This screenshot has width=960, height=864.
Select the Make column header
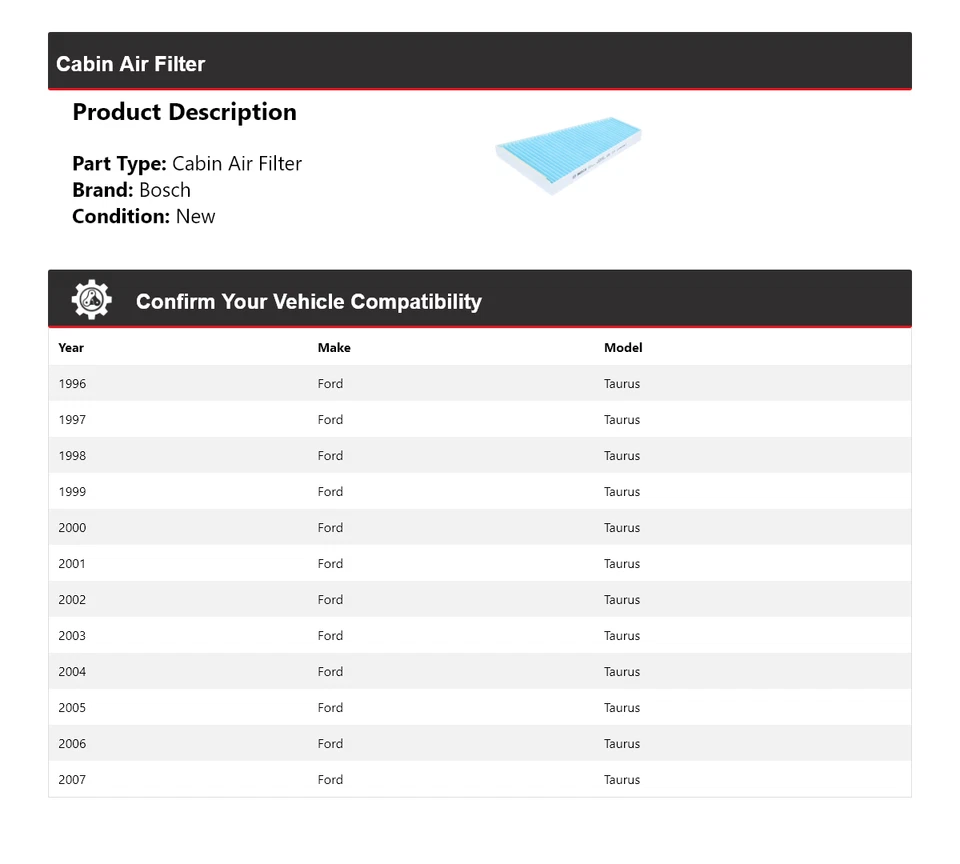[x=334, y=348]
